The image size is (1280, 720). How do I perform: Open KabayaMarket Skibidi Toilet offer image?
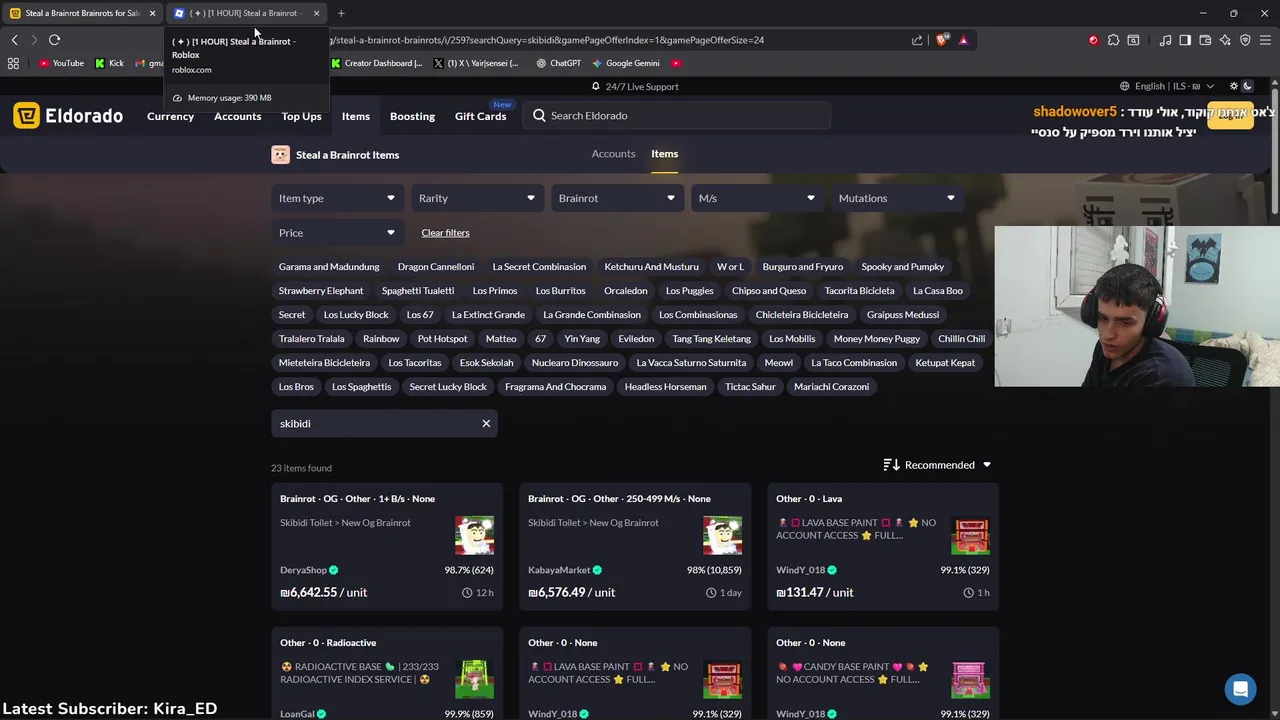(x=722, y=535)
